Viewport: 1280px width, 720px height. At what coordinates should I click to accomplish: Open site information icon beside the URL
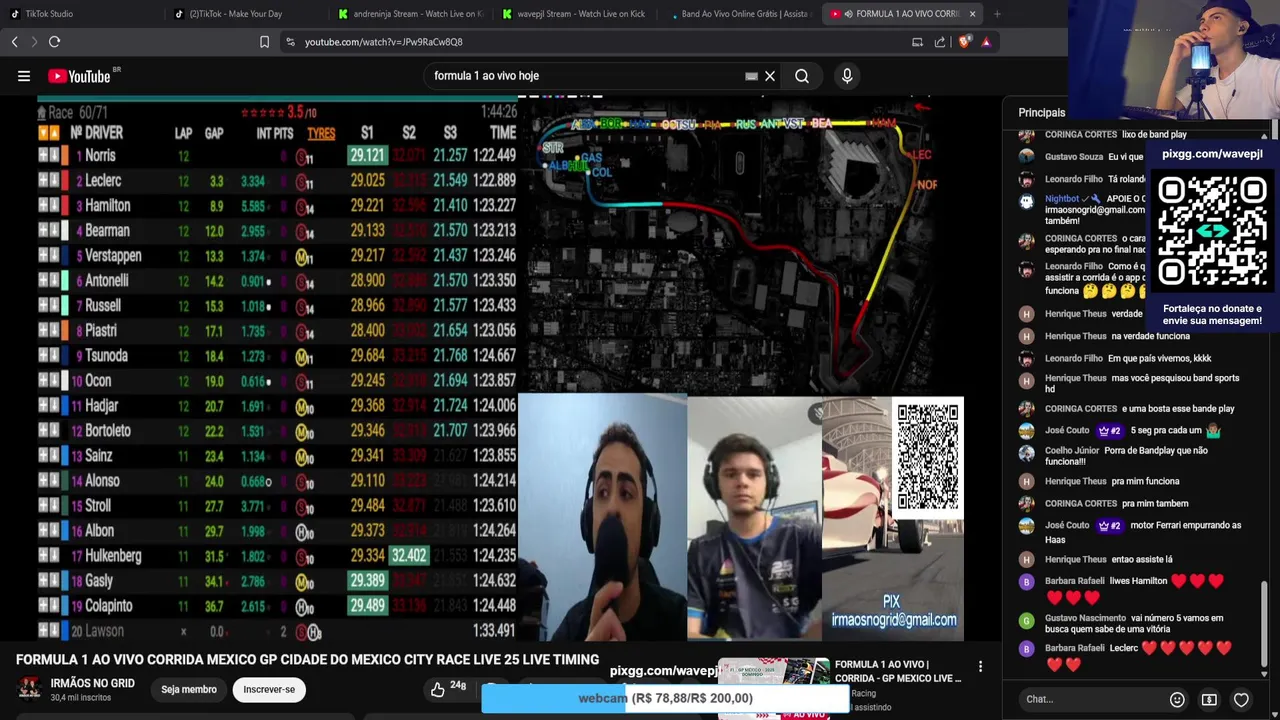point(290,42)
